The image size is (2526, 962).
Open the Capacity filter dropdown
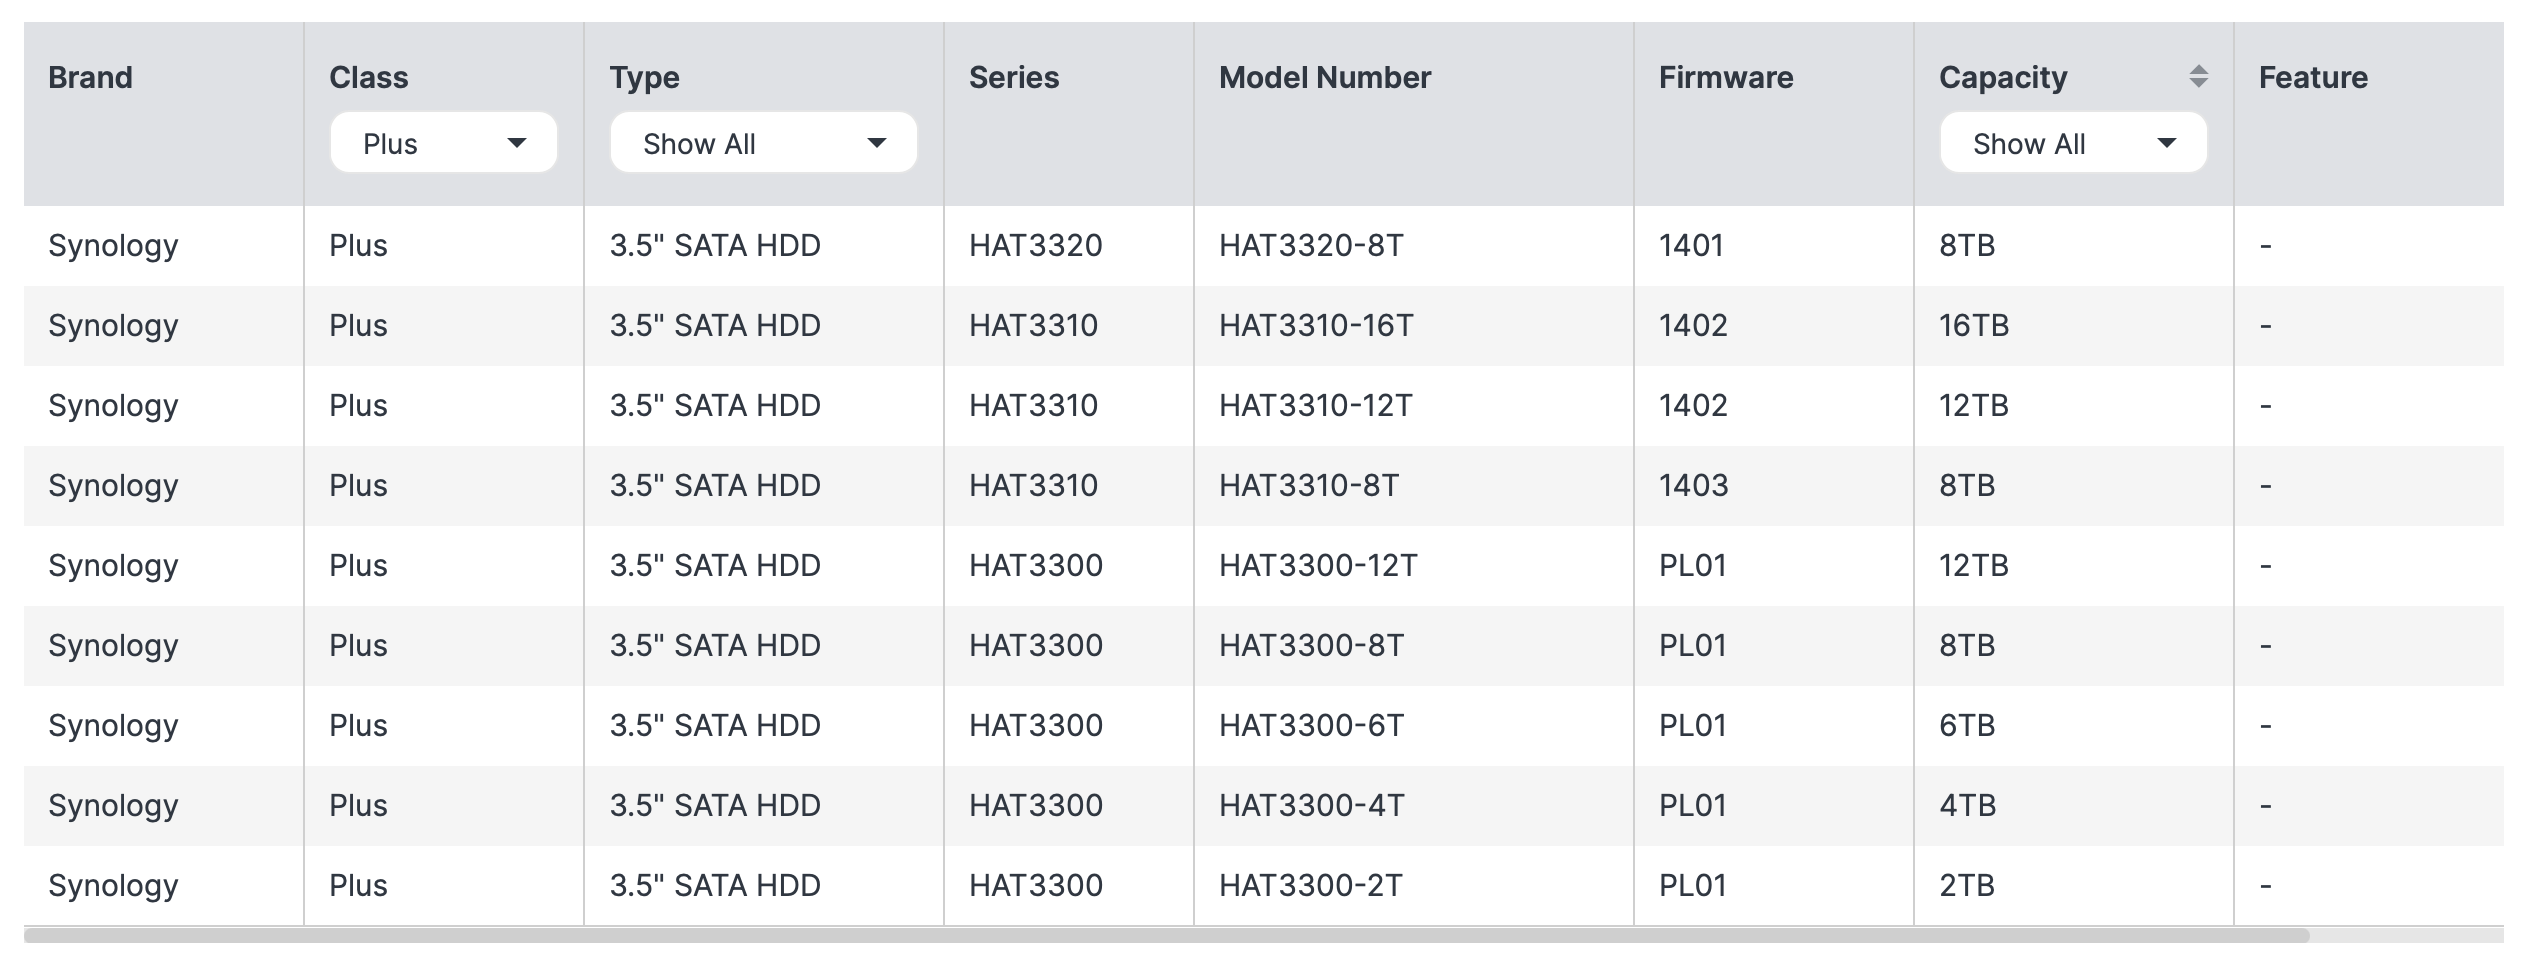(x=2073, y=143)
